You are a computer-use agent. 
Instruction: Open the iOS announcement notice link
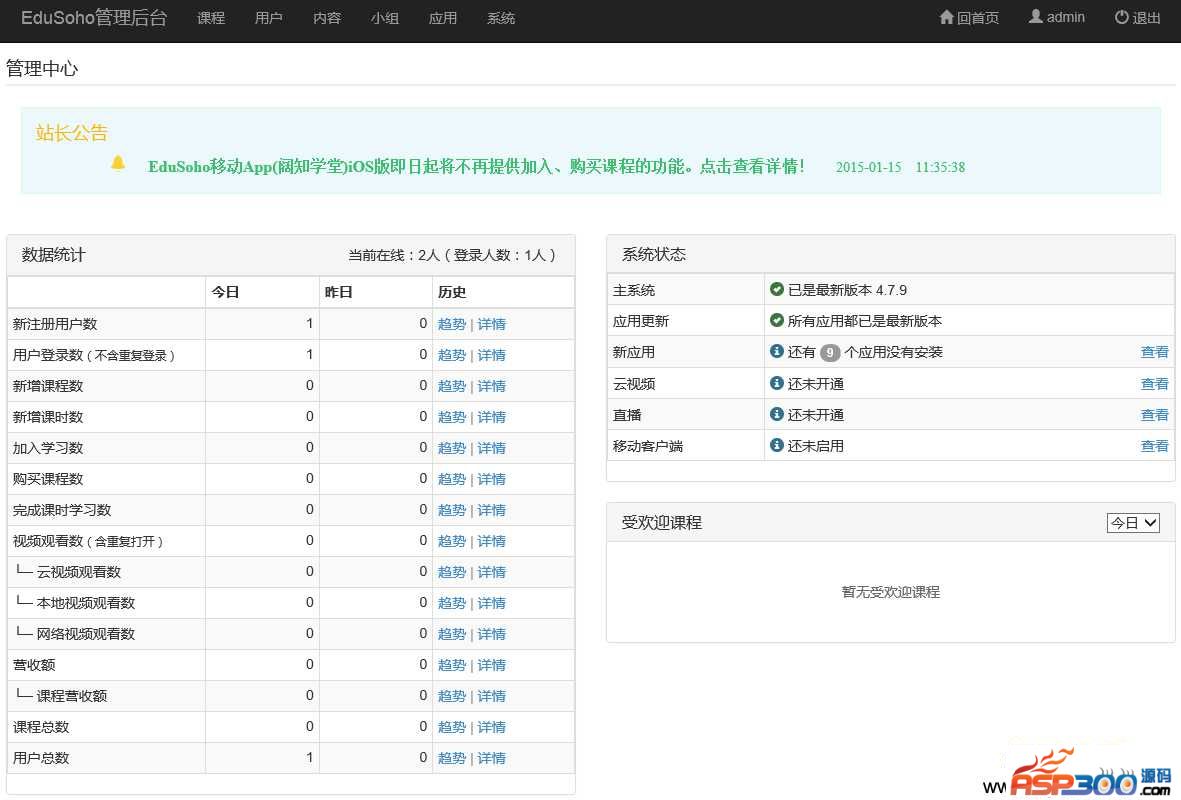tap(476, 167)
